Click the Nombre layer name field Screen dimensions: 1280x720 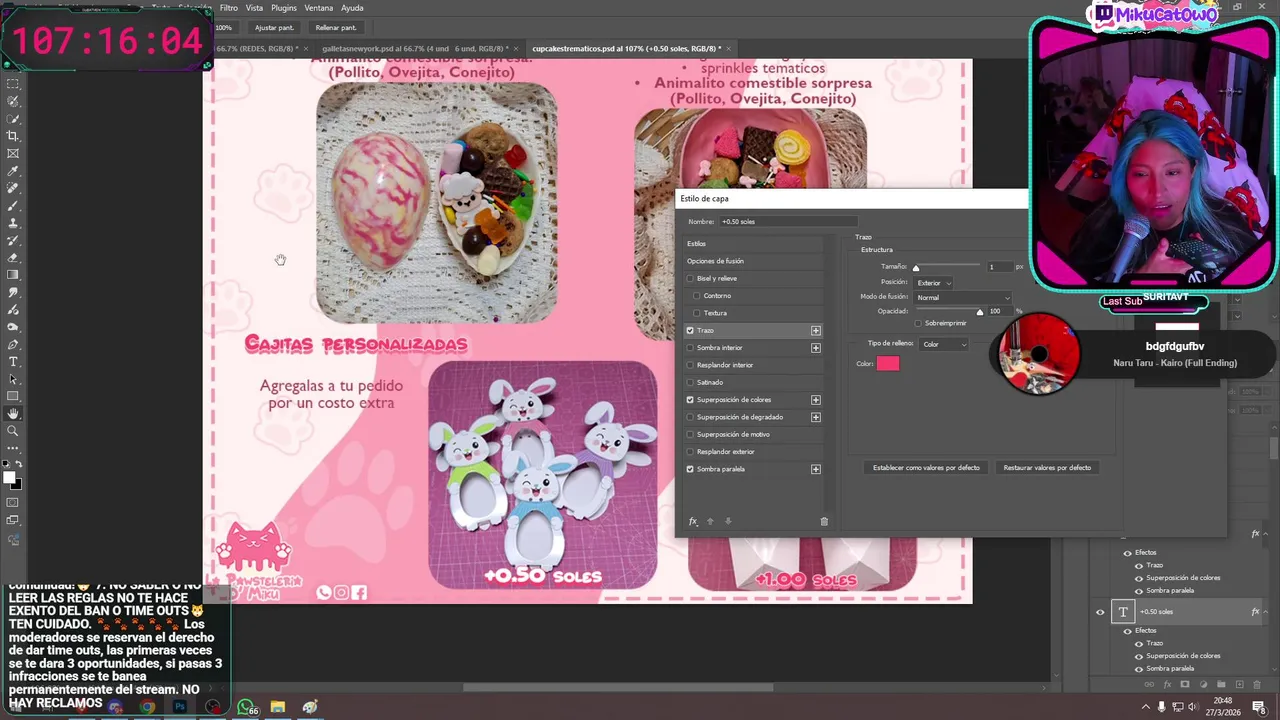click(x=788, y=221)
